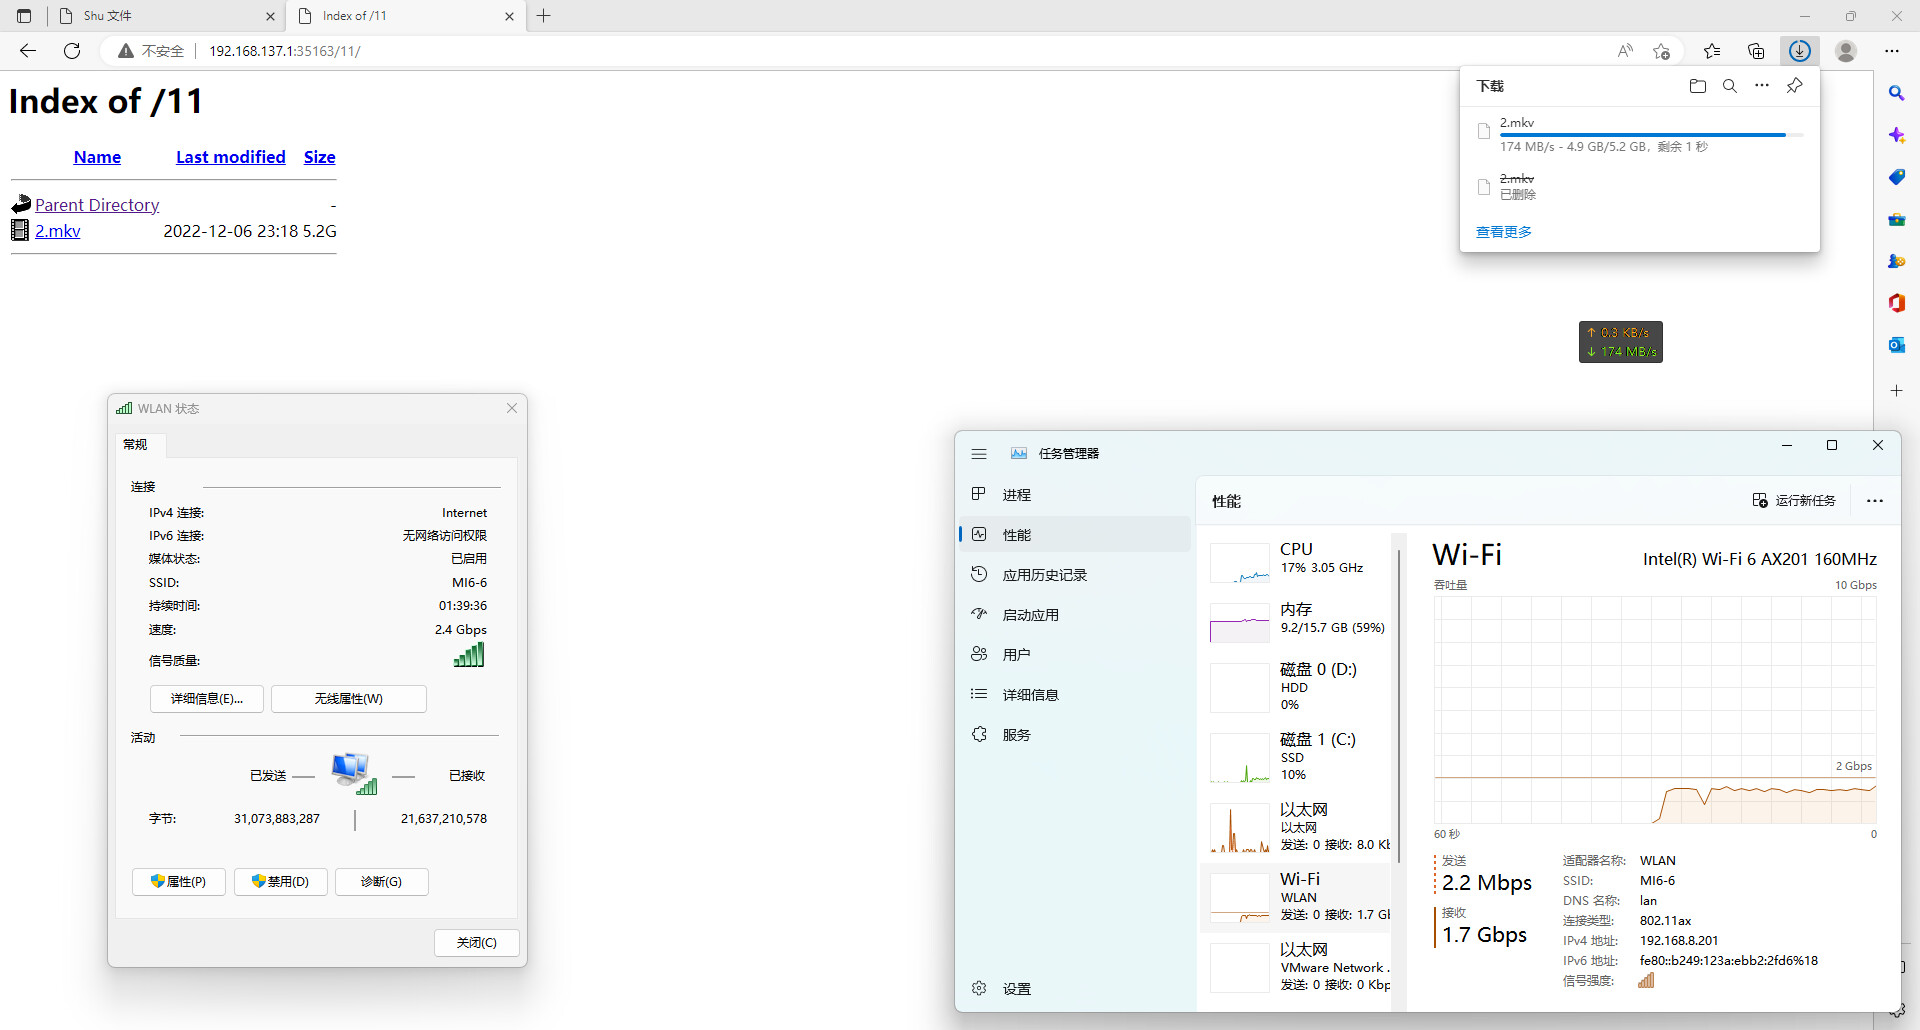This screenshot has width=1920, height=1030.
Task: Open 无线属性(W) in WLAN status
Action: 349,699
